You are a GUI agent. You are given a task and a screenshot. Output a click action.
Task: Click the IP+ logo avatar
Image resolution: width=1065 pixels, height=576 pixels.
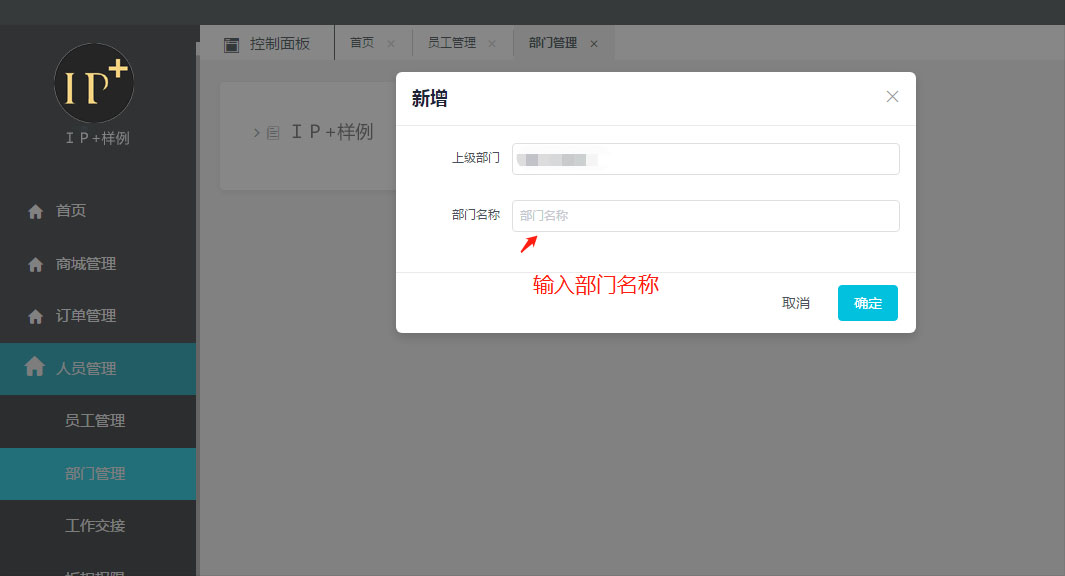(94, 83)
